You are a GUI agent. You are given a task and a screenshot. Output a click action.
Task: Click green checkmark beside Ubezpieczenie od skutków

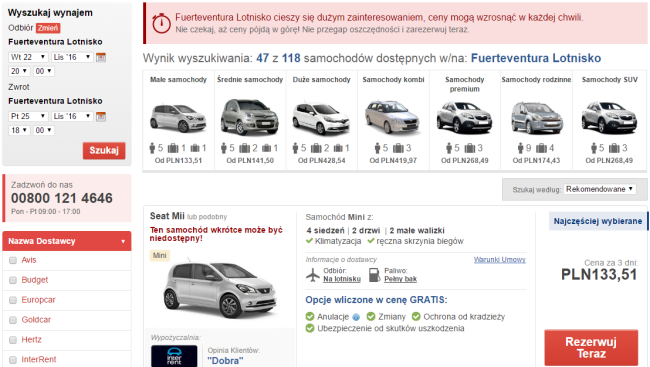(x=310, y=328)
